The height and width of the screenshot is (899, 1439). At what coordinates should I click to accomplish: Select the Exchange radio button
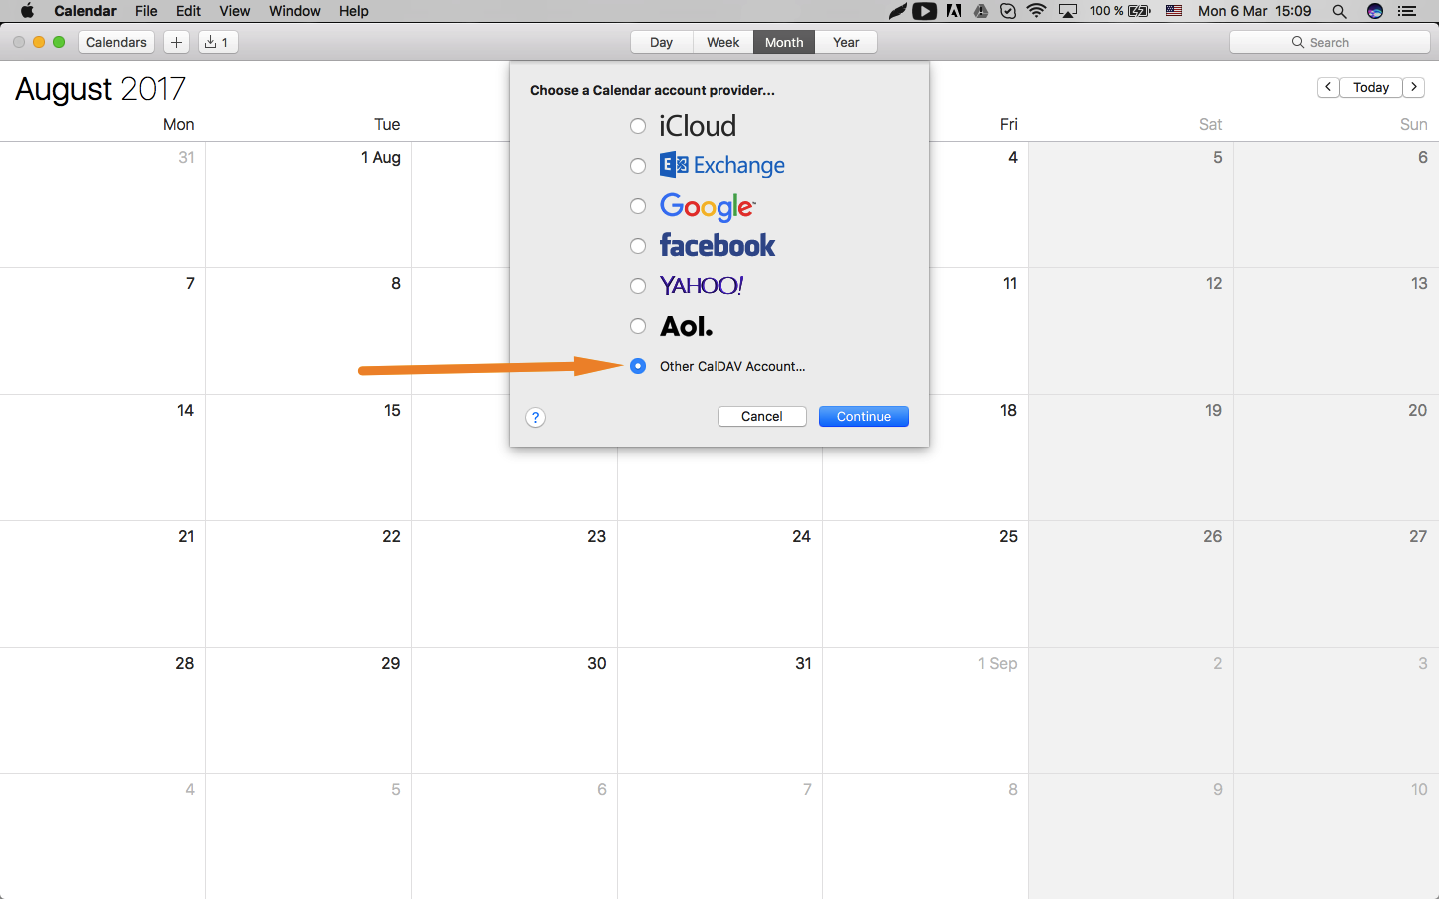click(638, 166)
